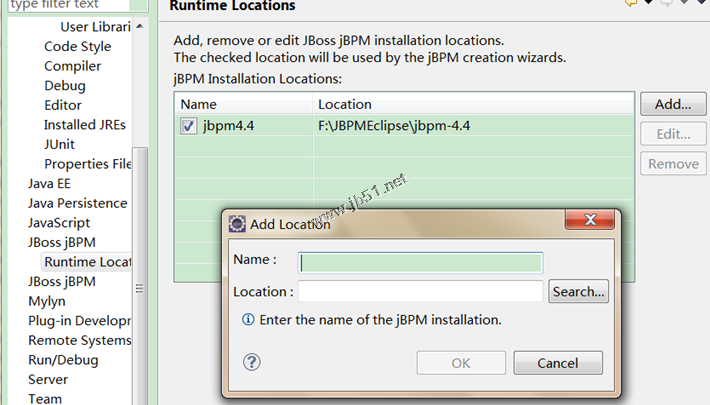The width and height of the screenshot is (710, 405).
Task: Select Java Persistence preferences category
Action: click(77, 203)
